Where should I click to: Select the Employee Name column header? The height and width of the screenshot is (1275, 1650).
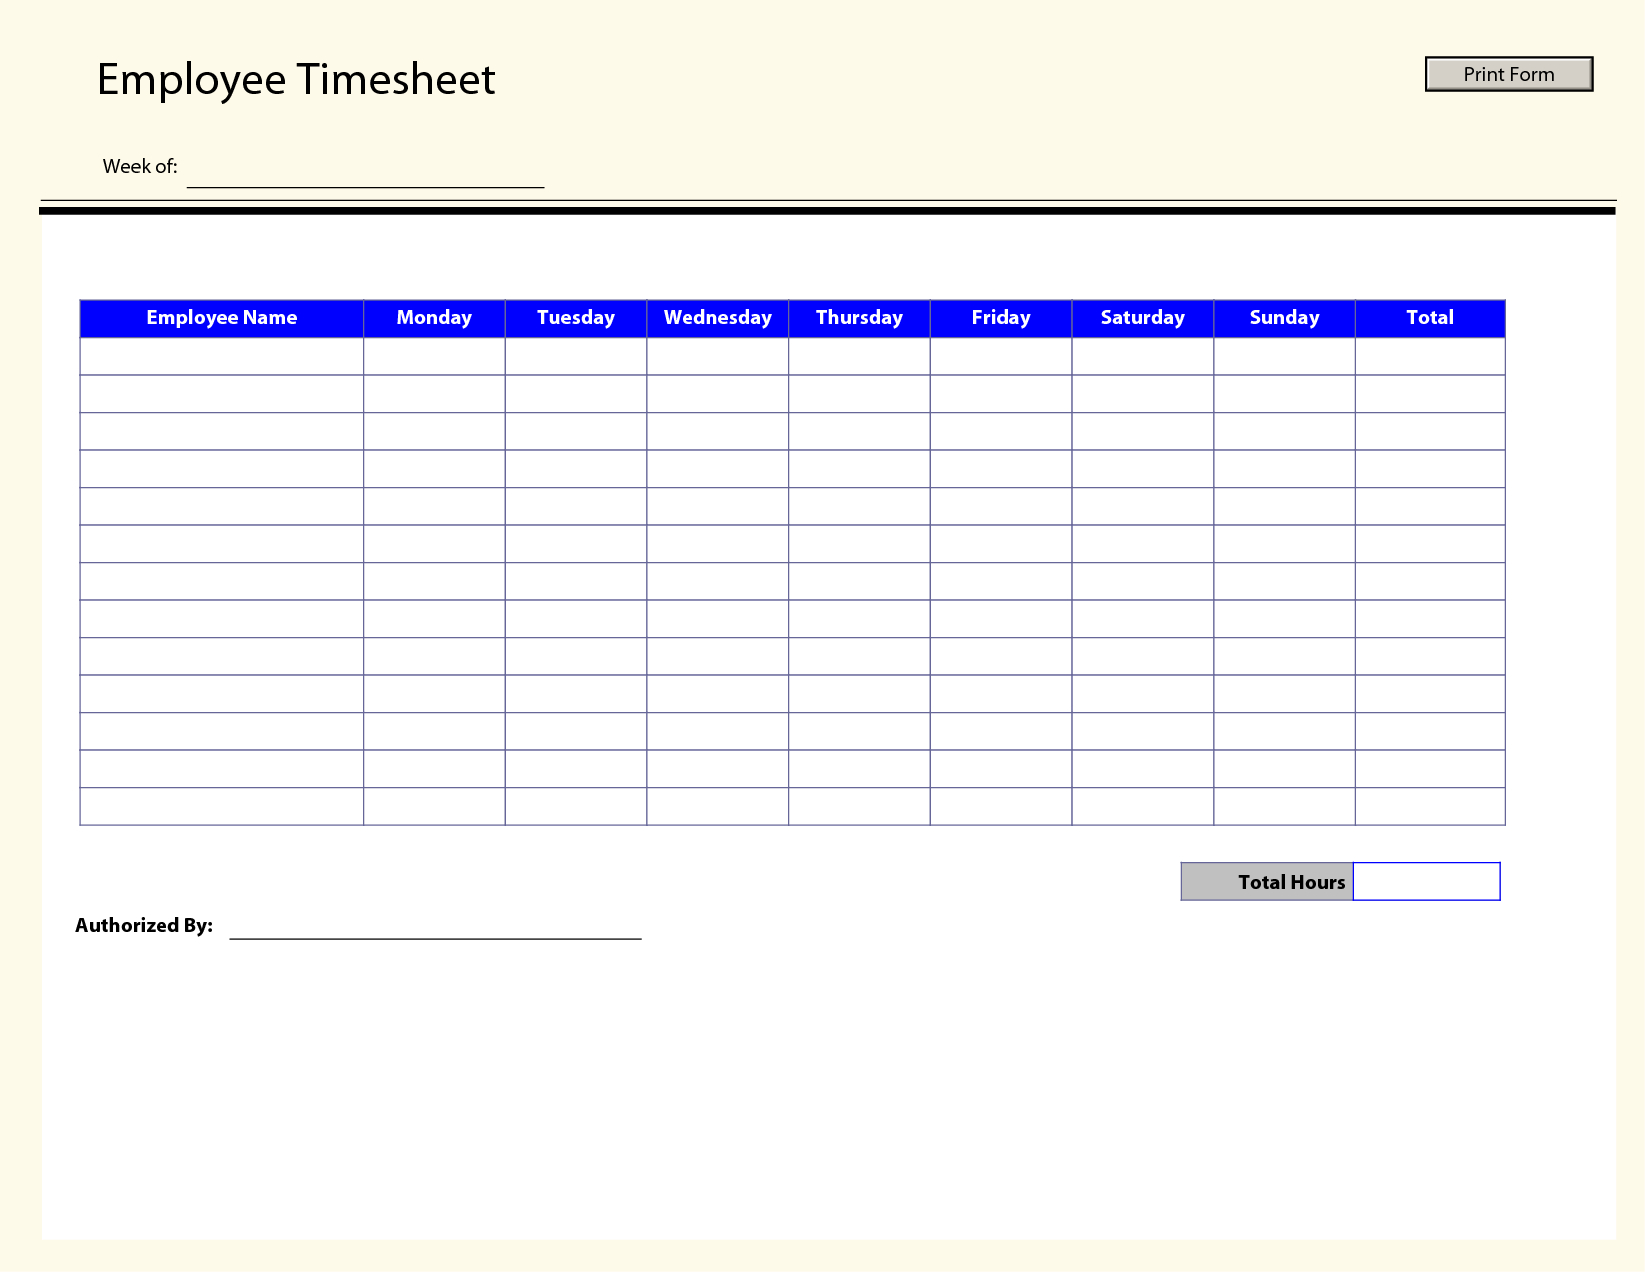point(221,317)
